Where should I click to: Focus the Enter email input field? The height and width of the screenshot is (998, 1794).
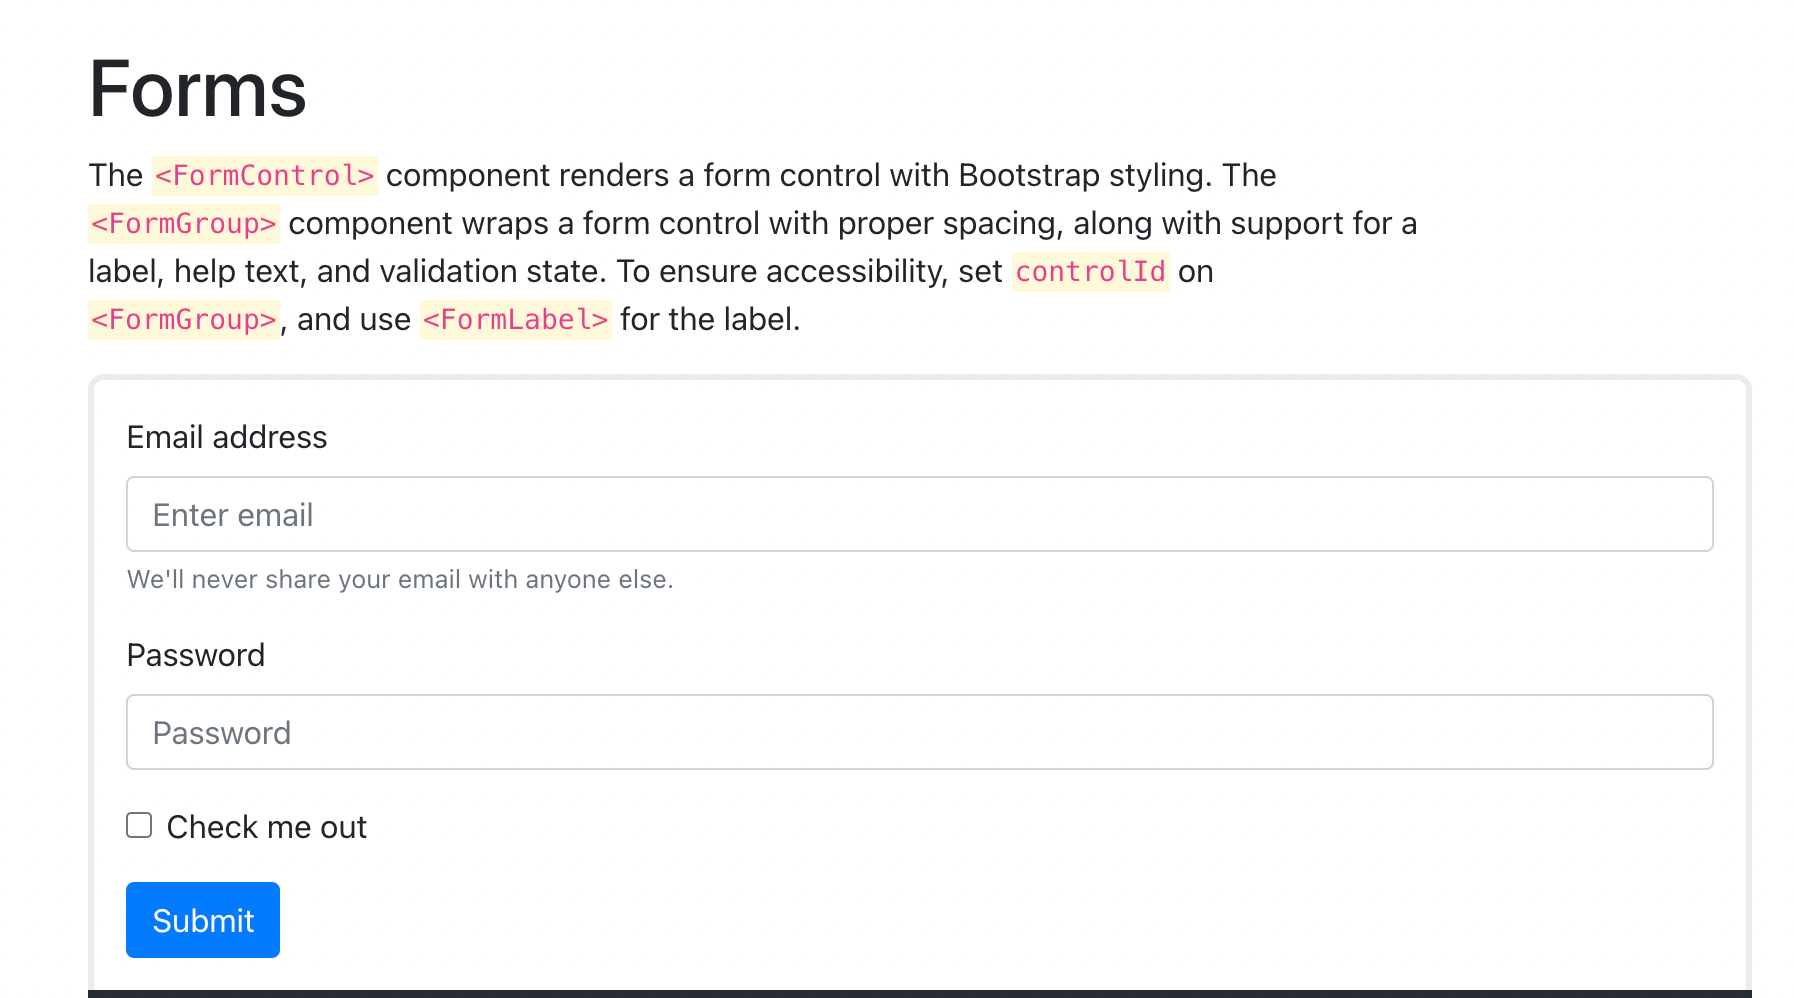(x=919, y=514)
